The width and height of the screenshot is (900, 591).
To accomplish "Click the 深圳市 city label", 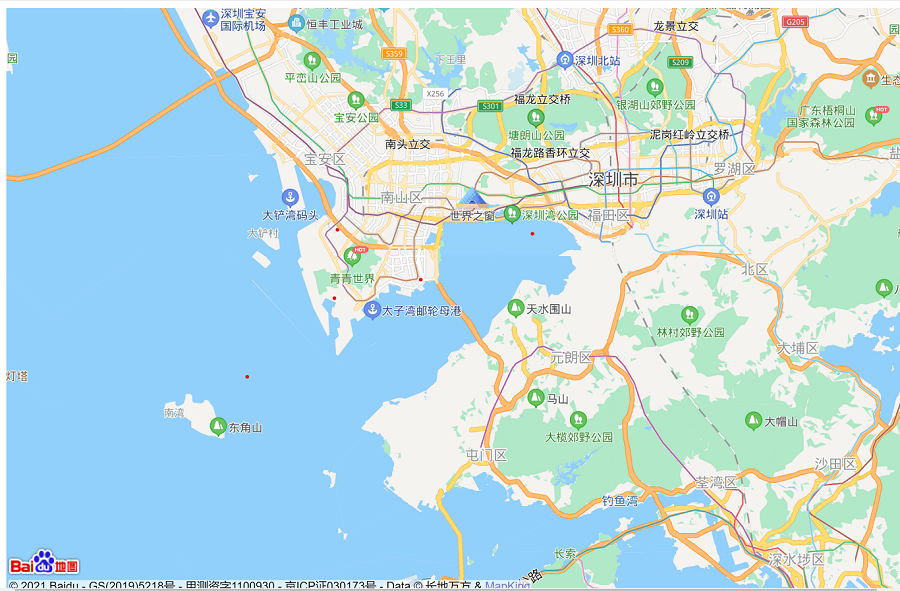I will pos(612,180).
